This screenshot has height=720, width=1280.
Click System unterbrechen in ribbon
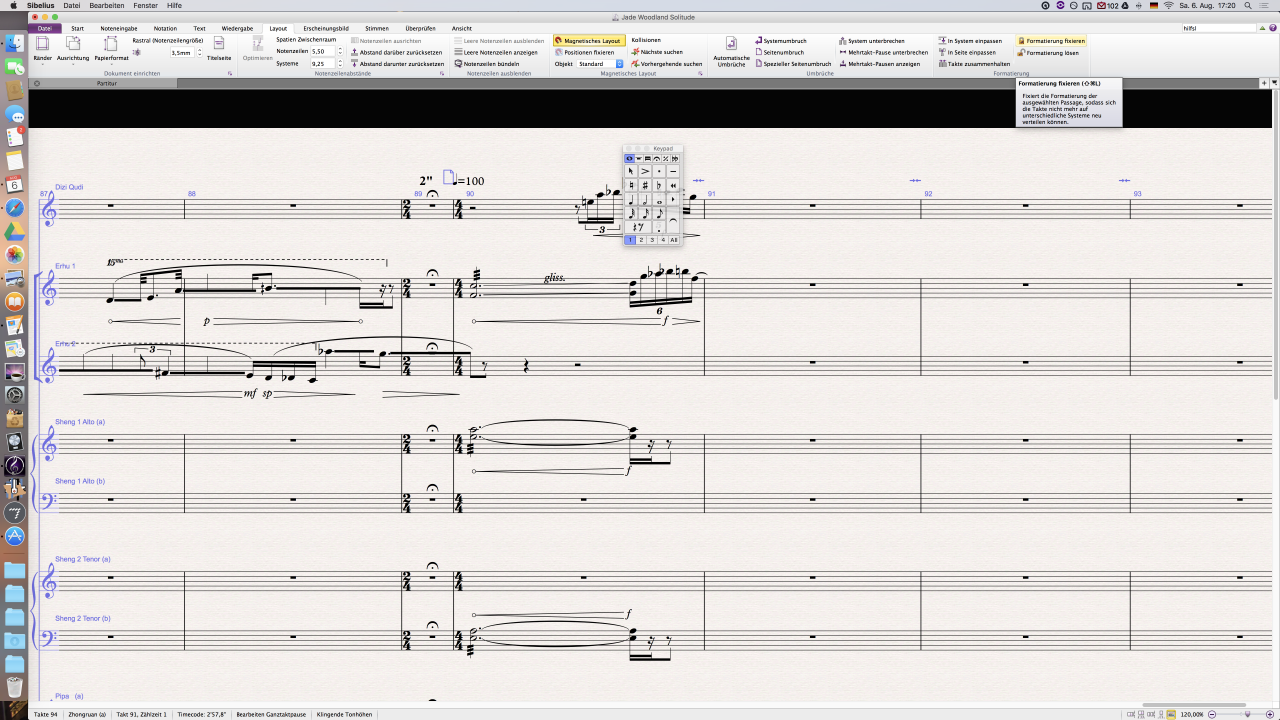(871, 41)
